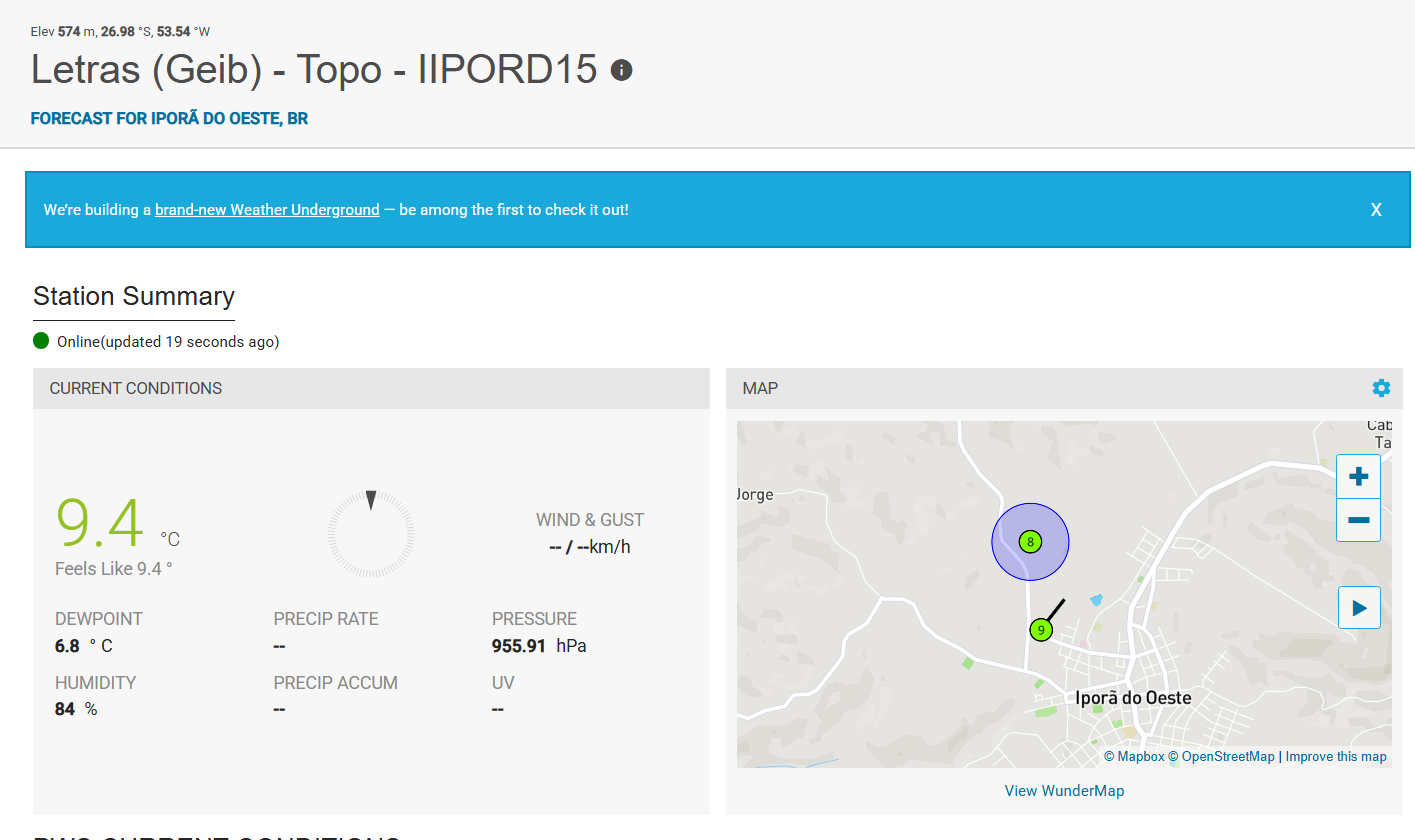This screenshot has height=840, width=1415.
Task: Play the map animation
Action: pos(1359,608)
